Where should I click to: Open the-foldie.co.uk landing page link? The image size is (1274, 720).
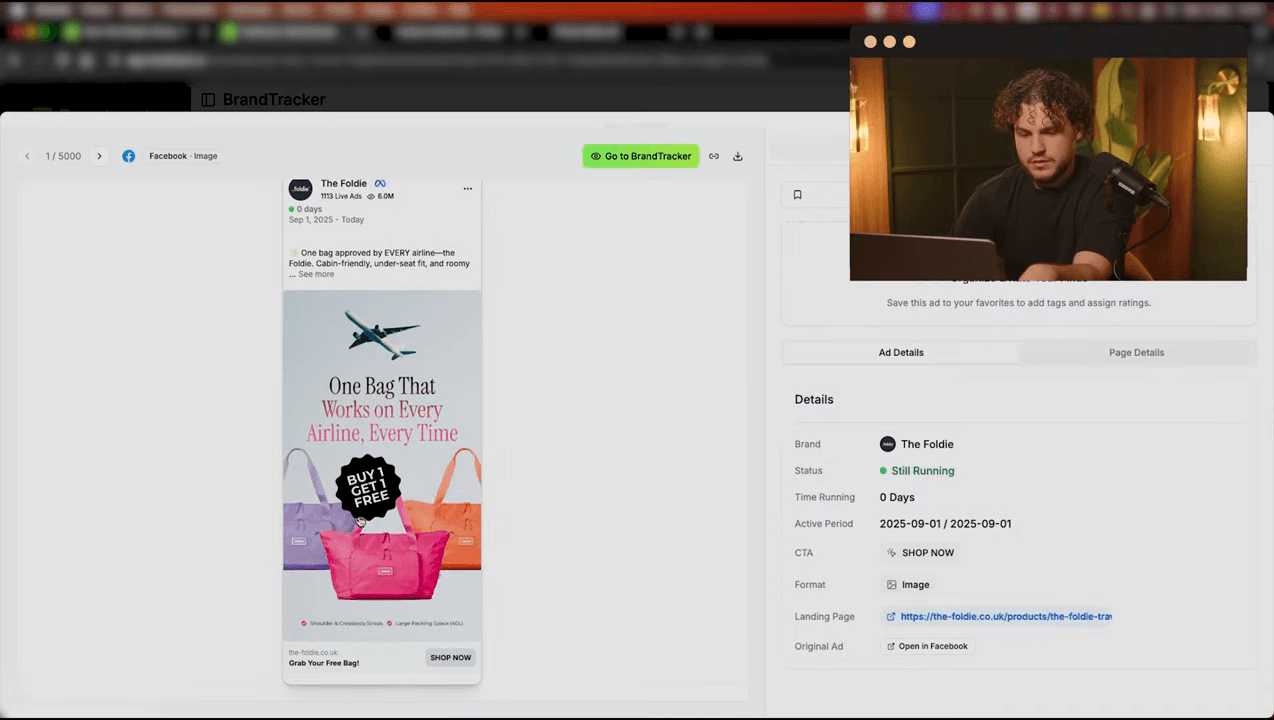click(x=1005, y=617)
